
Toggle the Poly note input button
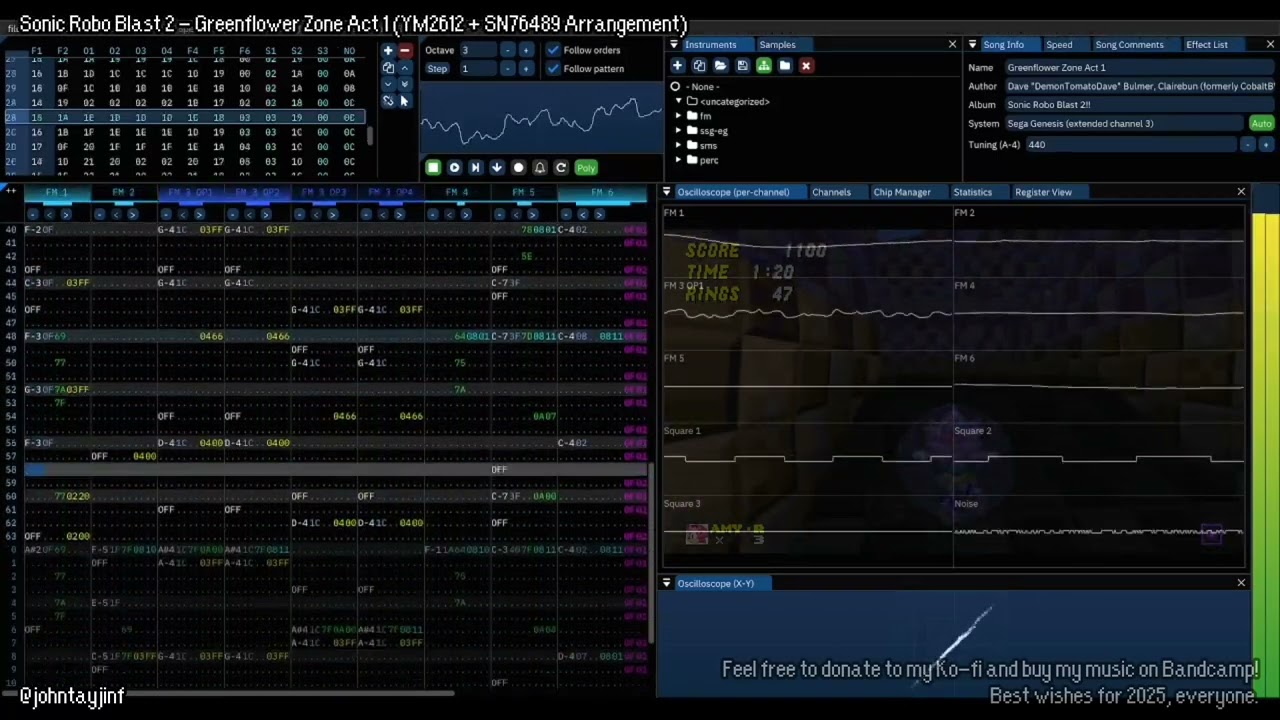[x=586, y=168]
